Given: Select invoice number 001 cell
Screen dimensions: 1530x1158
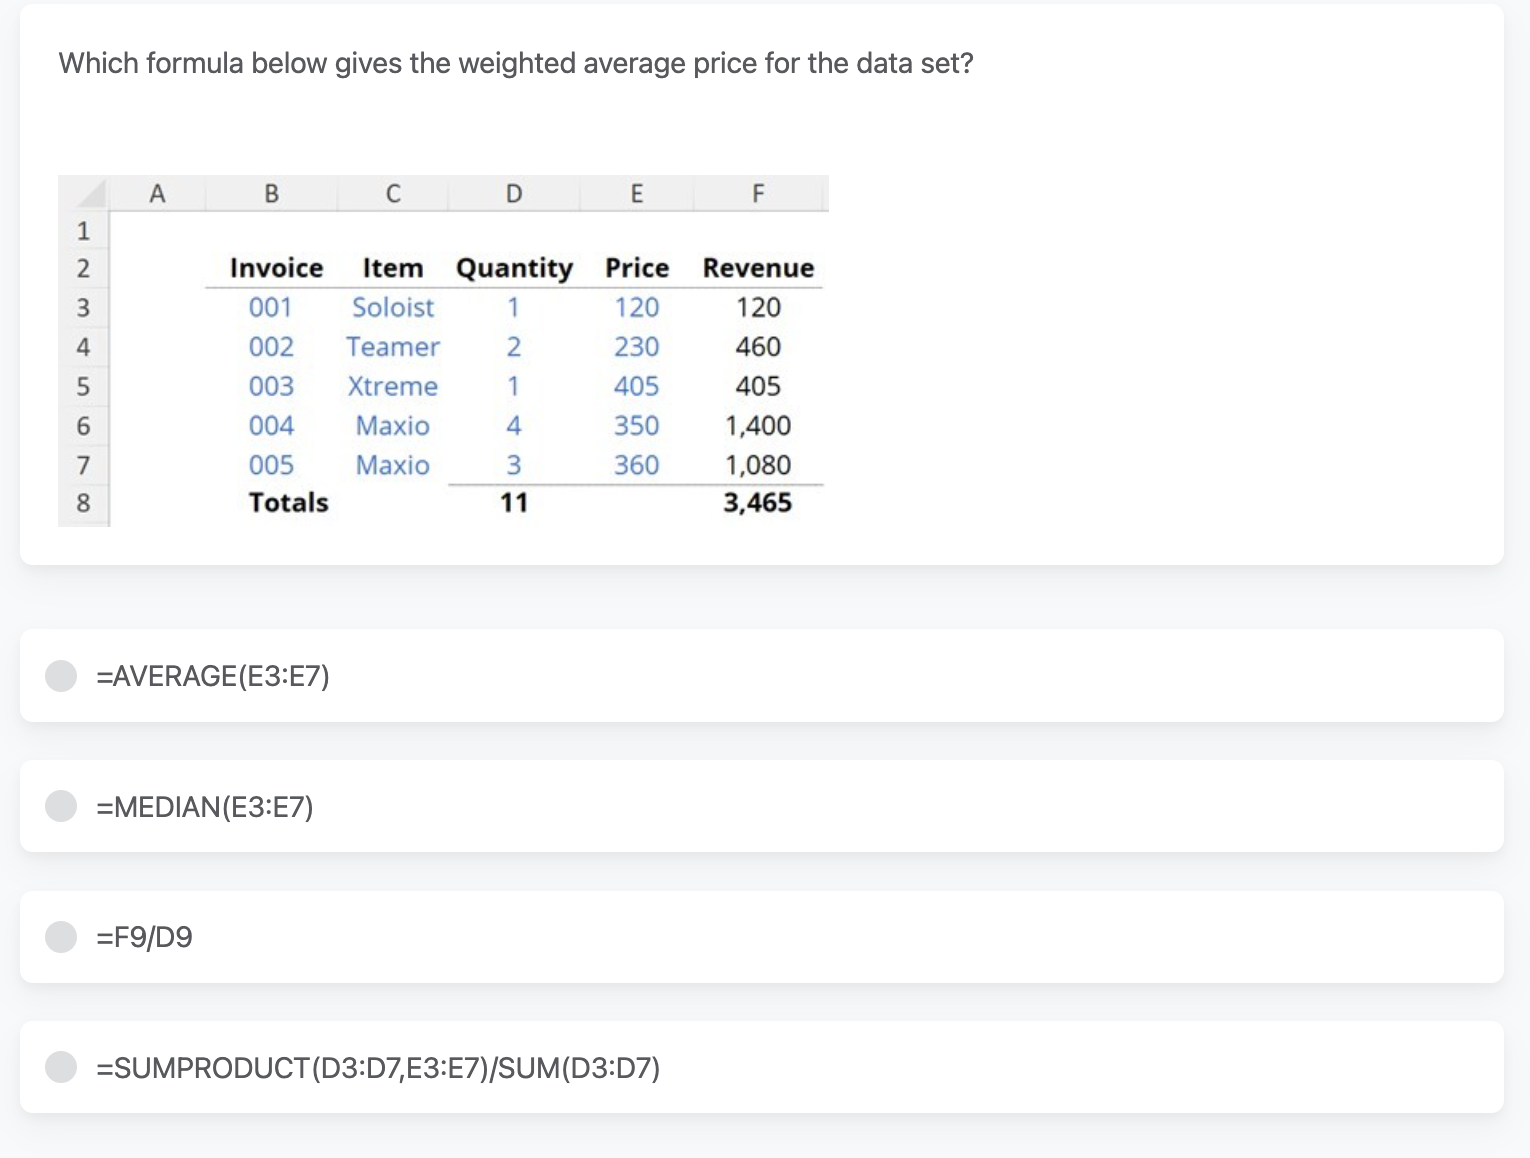Looking at the screenshot, I should click(271, 307).
